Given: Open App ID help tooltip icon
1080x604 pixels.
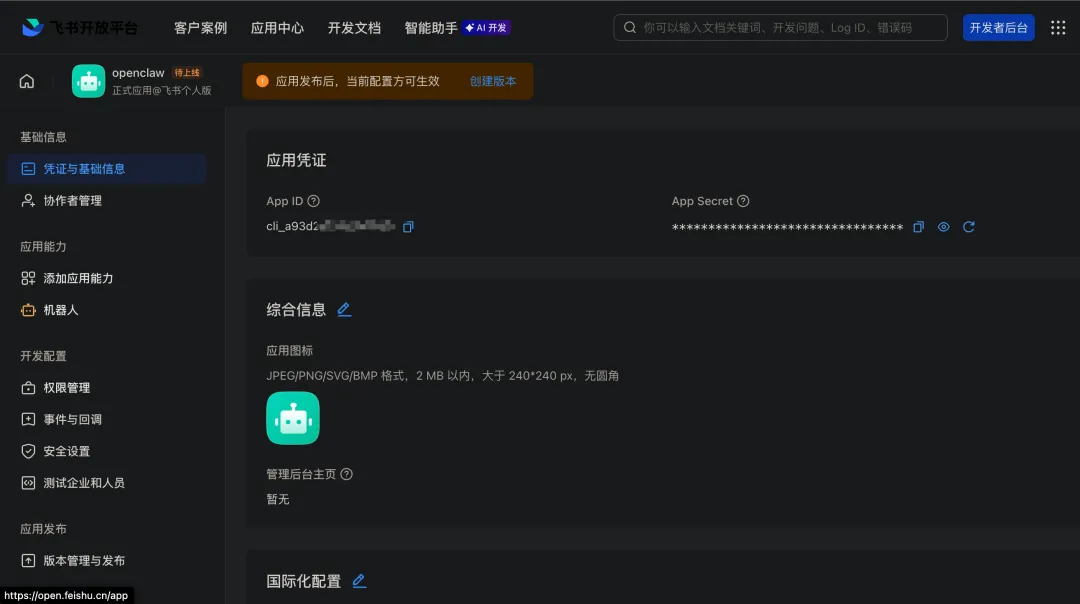Looking at the screenshot, I should (313, 201).
